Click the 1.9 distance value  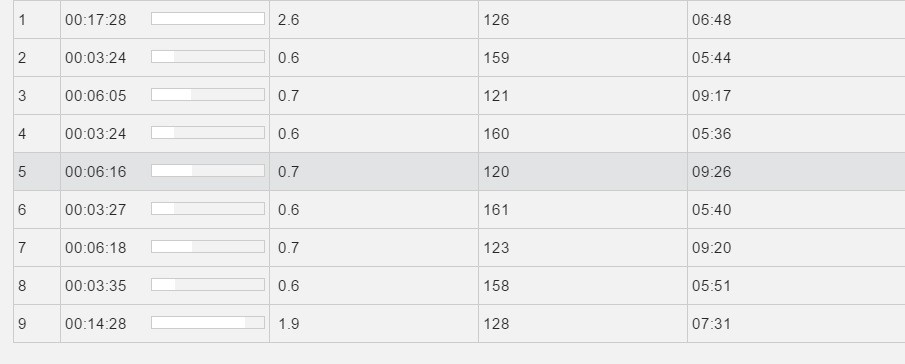(289, 324)
